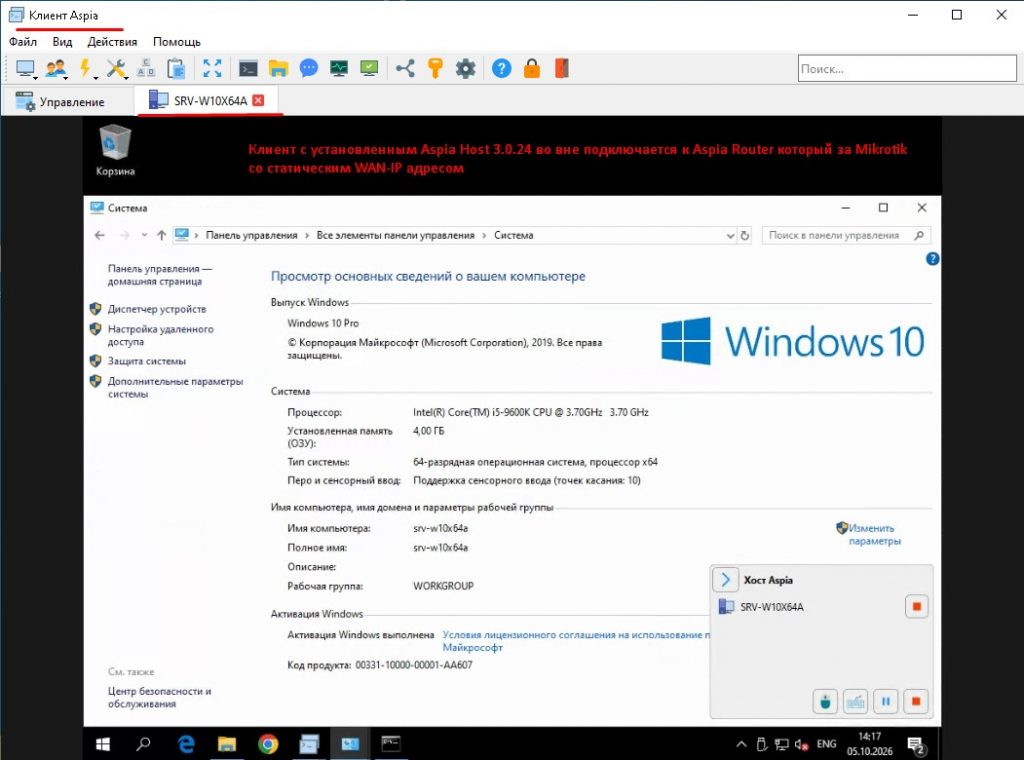Screen dimensions: 1024x760
Task: Show hidden tray icons on the remote taskbar
Action: pyautogui.click(x=741, y=744)
